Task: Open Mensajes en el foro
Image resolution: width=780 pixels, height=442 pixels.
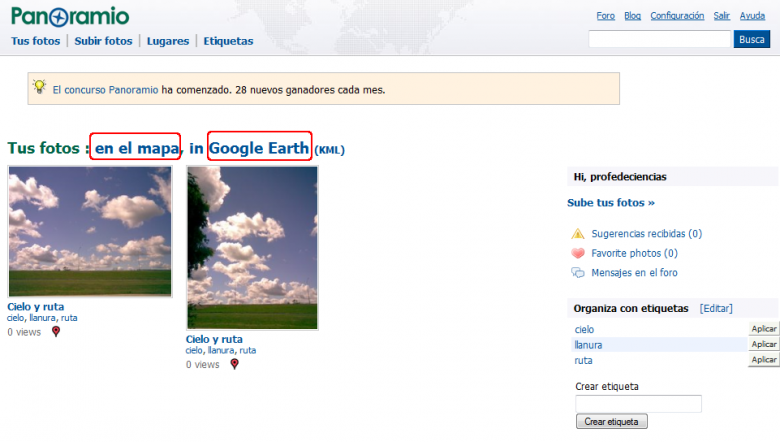Action: pyautogui.click(x=634, y=272)
